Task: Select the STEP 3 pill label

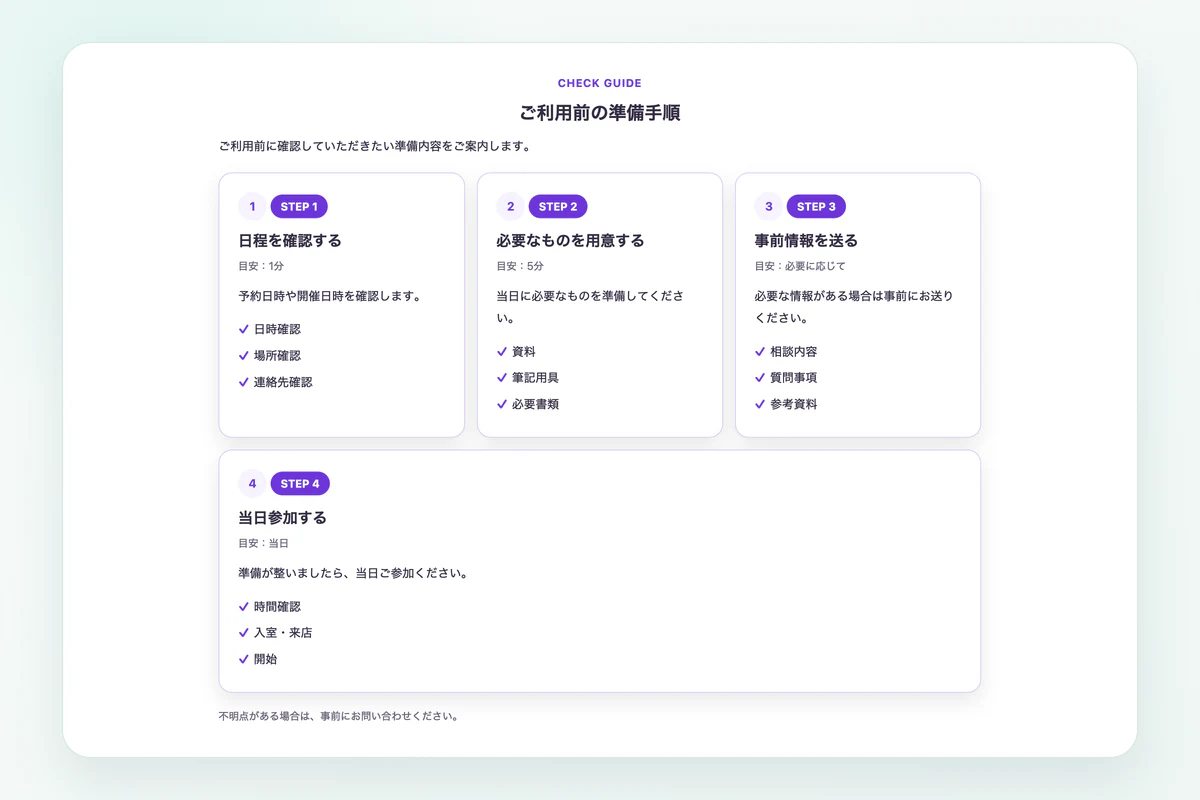Action: 816,207
